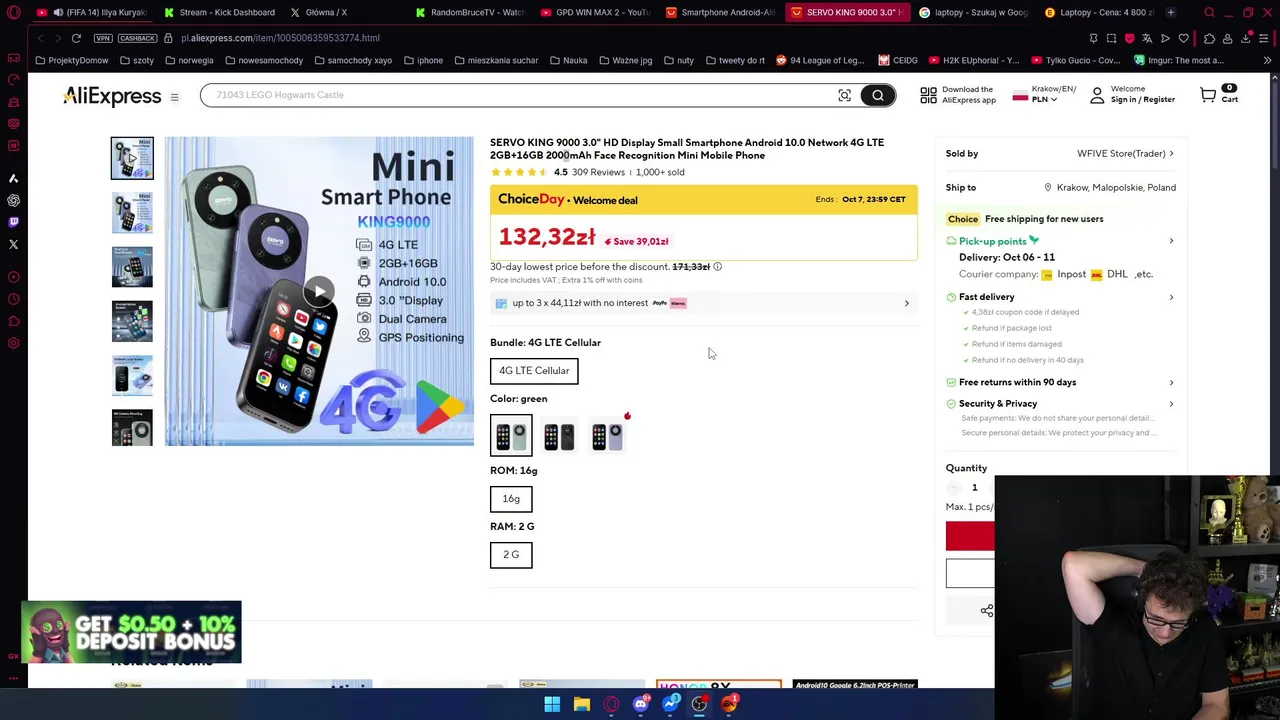Open the shopping cart icon
The image size is (1280, 720).
(1208, 95)
